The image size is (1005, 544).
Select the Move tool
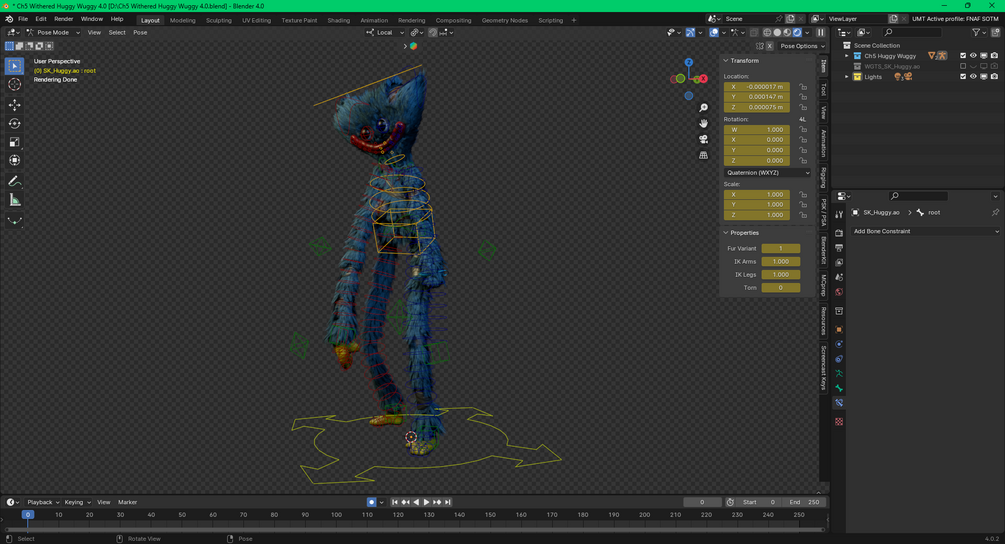tap(15, 104)
